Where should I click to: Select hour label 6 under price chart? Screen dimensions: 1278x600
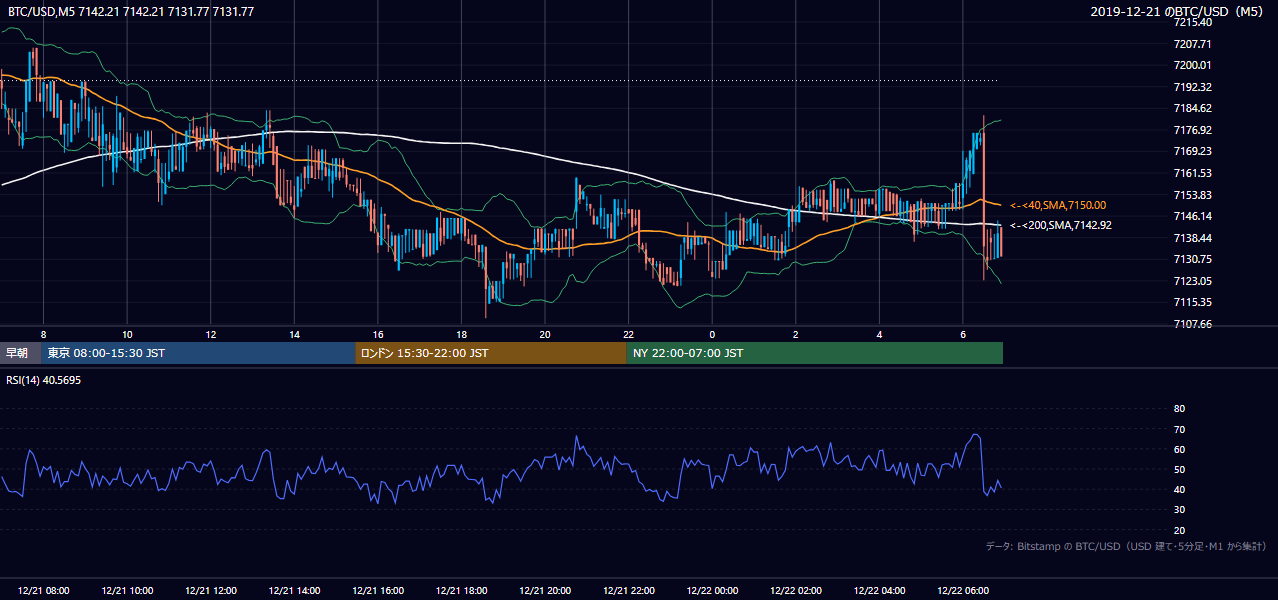point(963,334)
